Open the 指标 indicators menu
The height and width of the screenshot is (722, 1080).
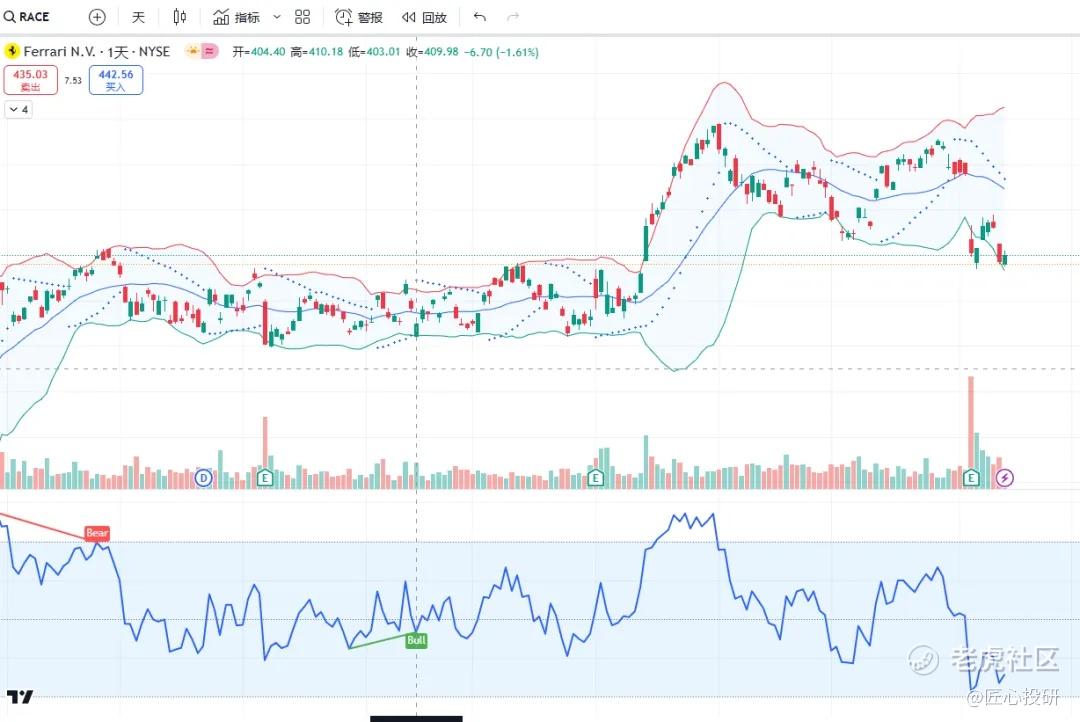[236, 17]
